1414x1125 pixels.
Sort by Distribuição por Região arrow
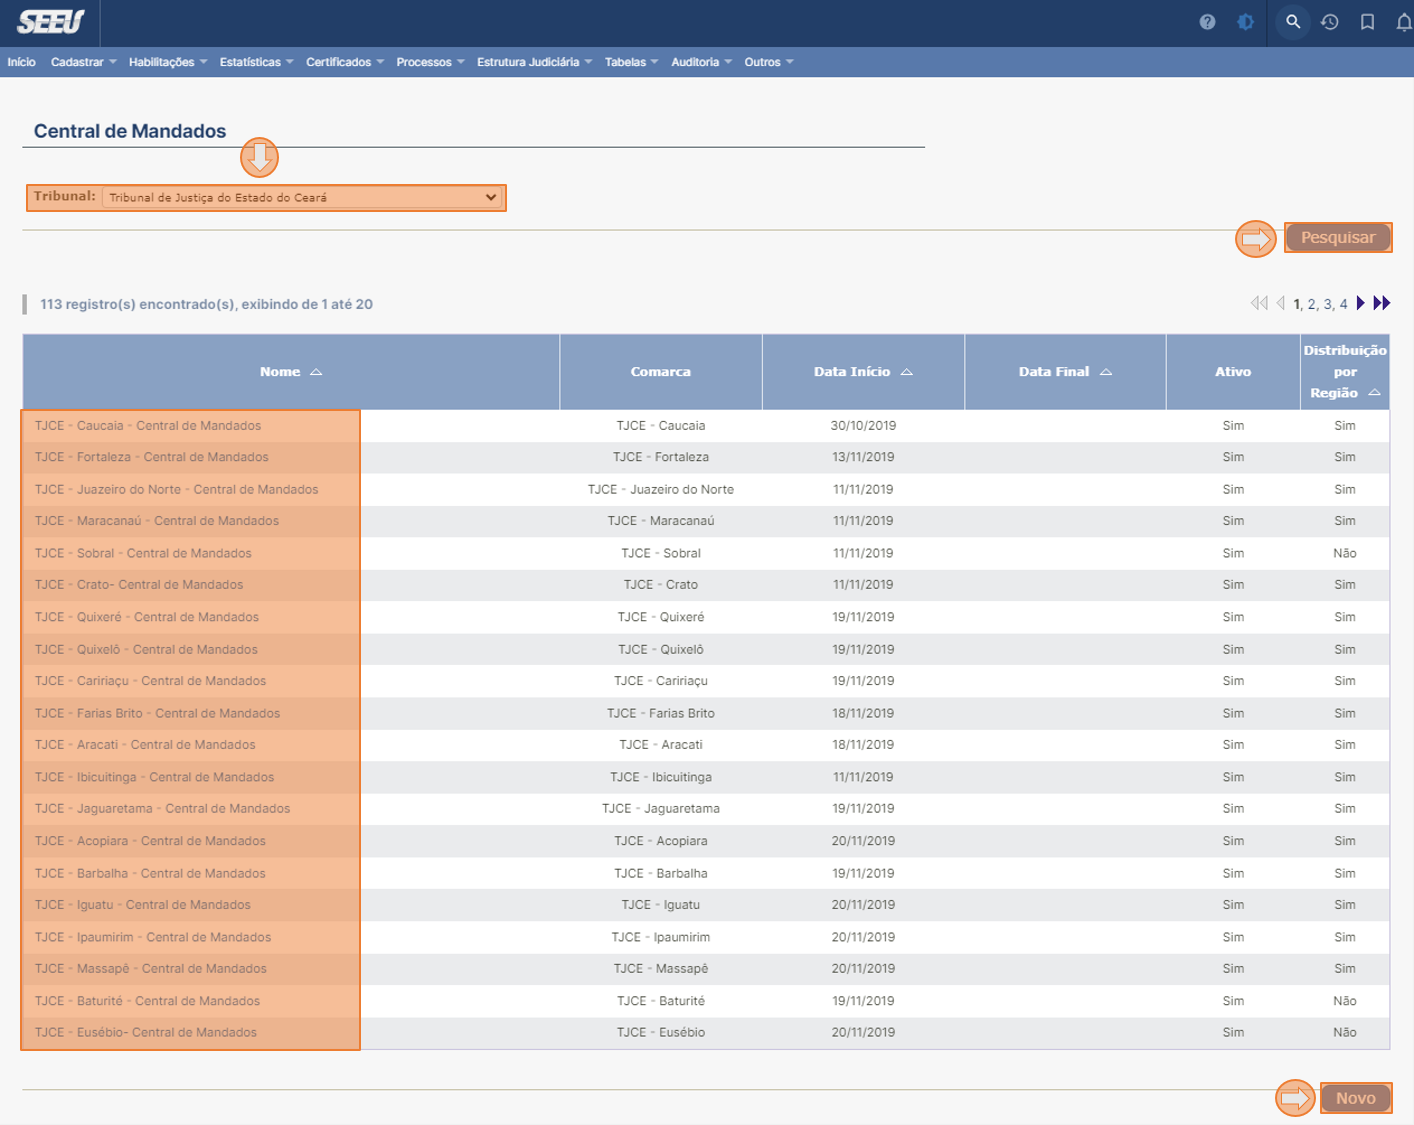point(1375,393)
